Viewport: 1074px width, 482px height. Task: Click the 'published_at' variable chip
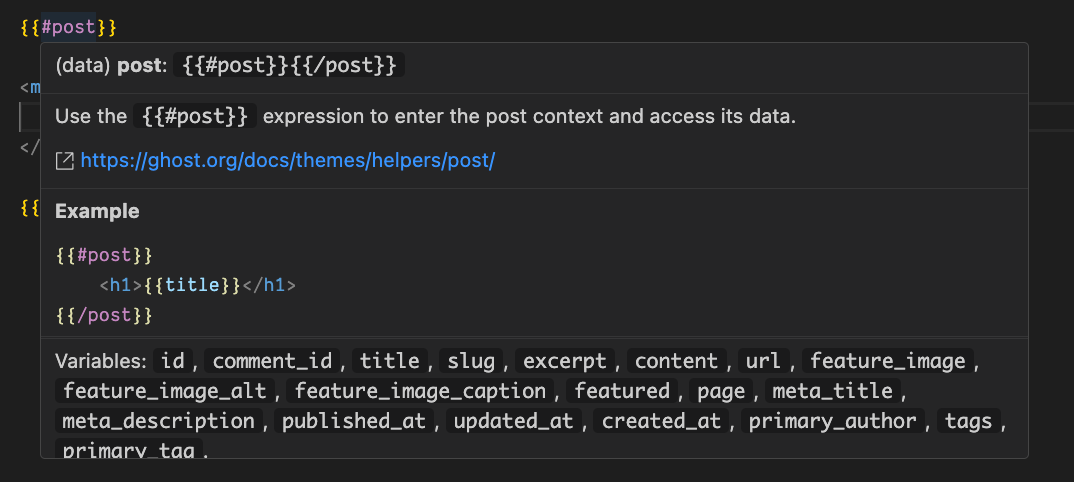click(354, 421)
